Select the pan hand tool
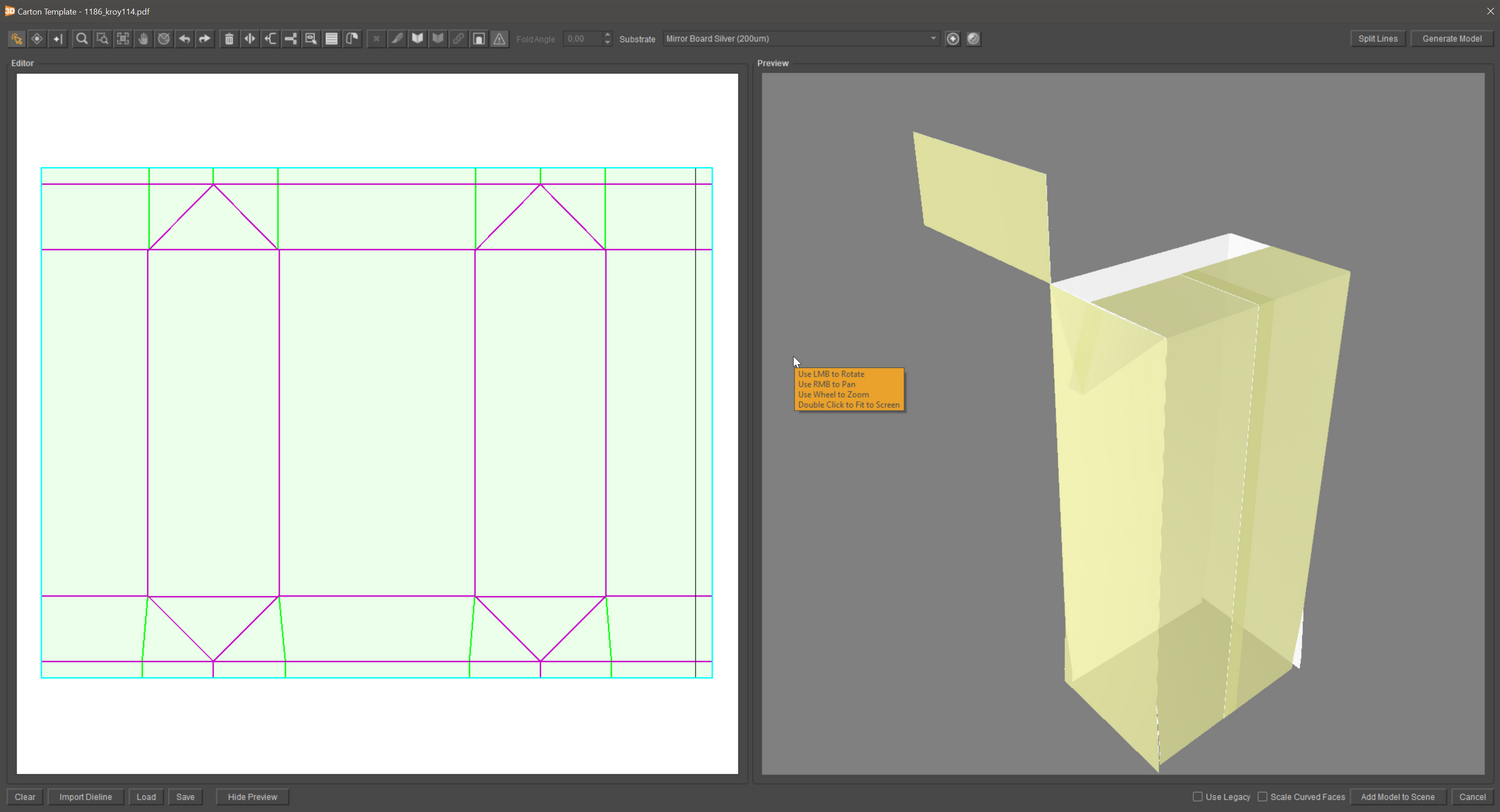 pyautogui.click(x=143, y=39)
